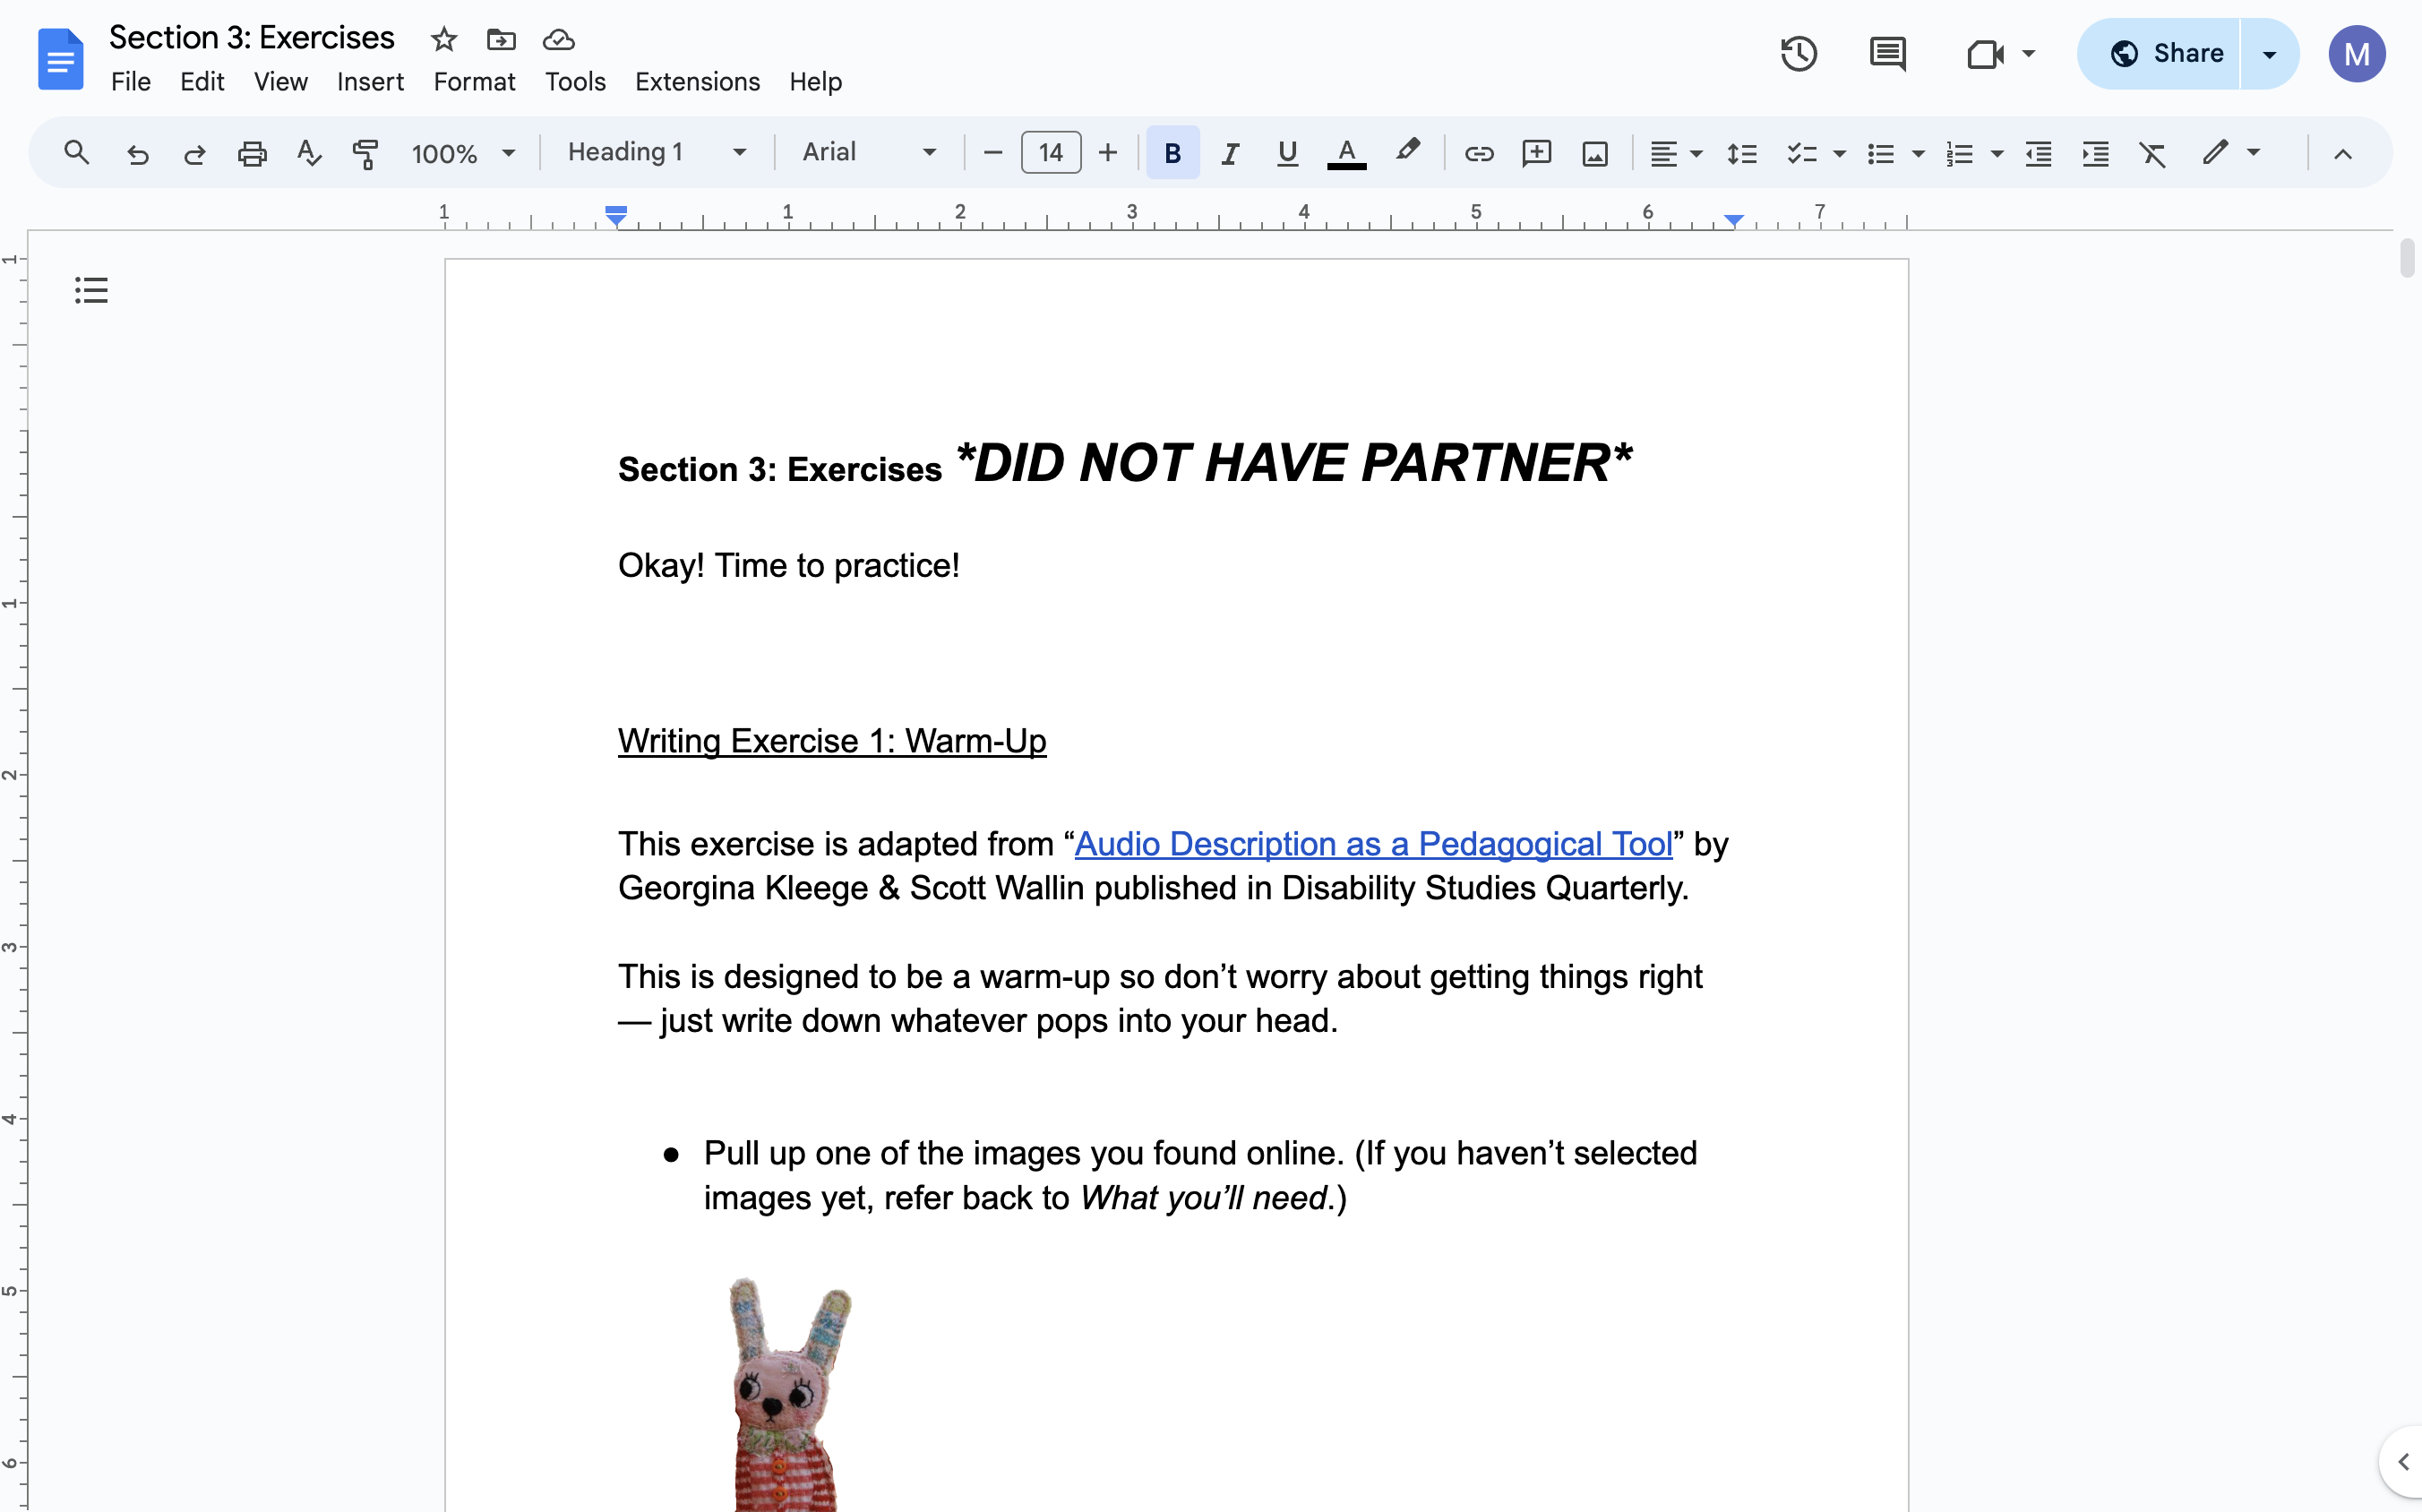Show document outline icon
Viewport: 2422px width, 1512px height.
coord(91,290)
